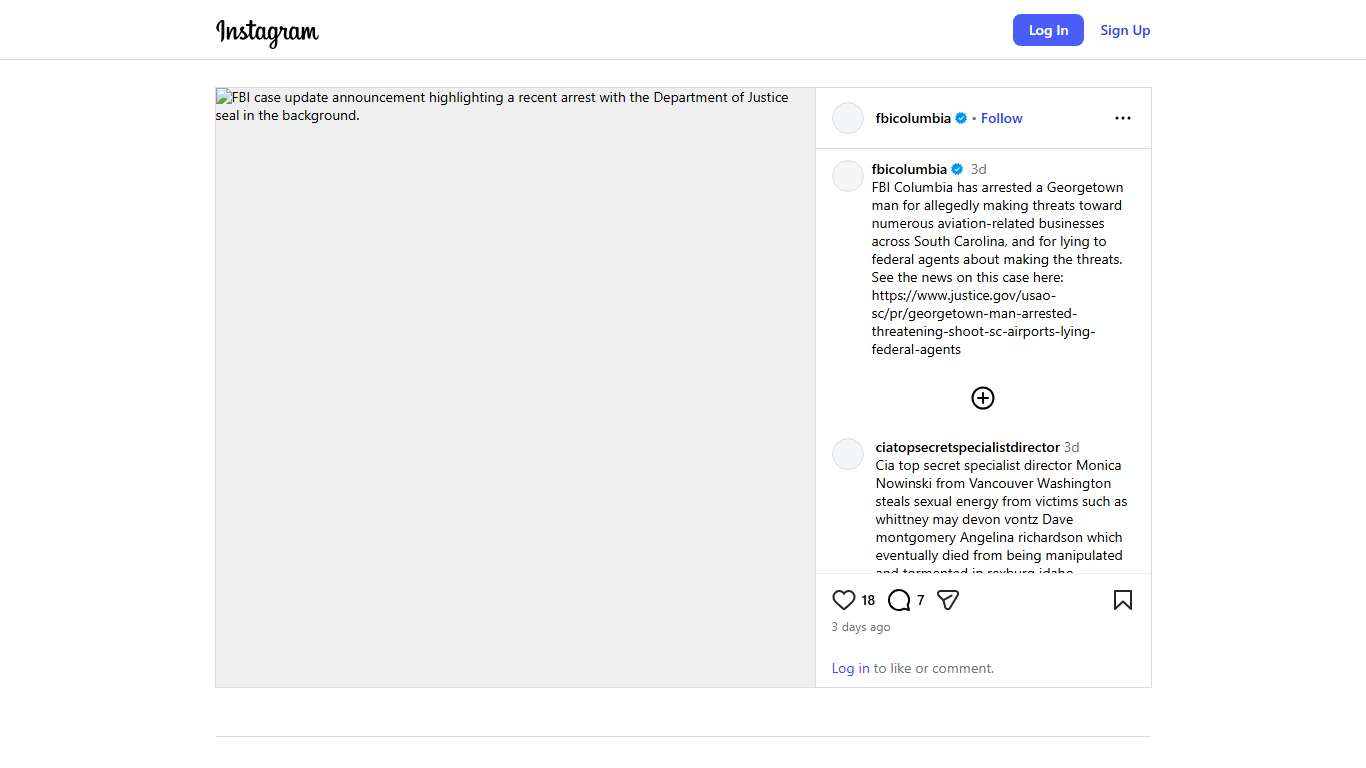
Task: Save post with bookmark icon
Action: pos(1122,600)
